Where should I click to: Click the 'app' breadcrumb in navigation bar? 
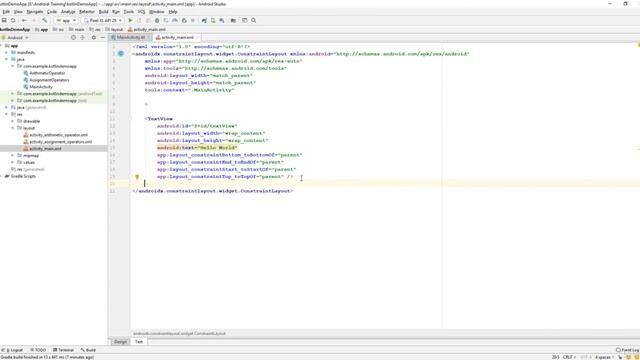(x=44, y=29)
